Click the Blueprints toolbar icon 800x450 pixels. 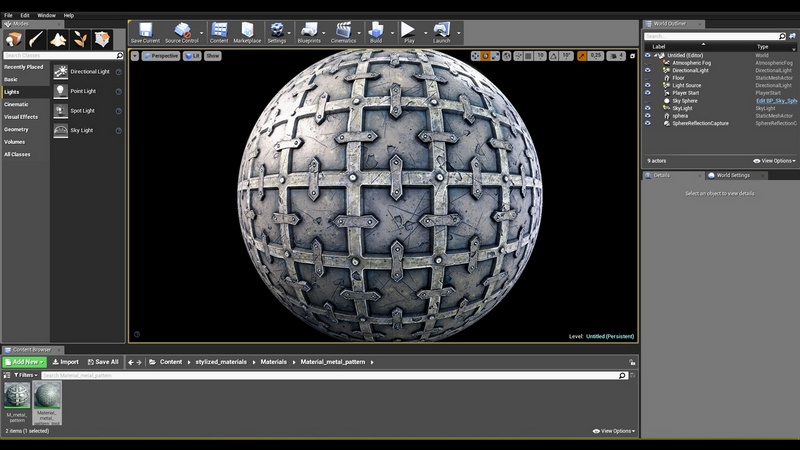click(x=309, y=30)
